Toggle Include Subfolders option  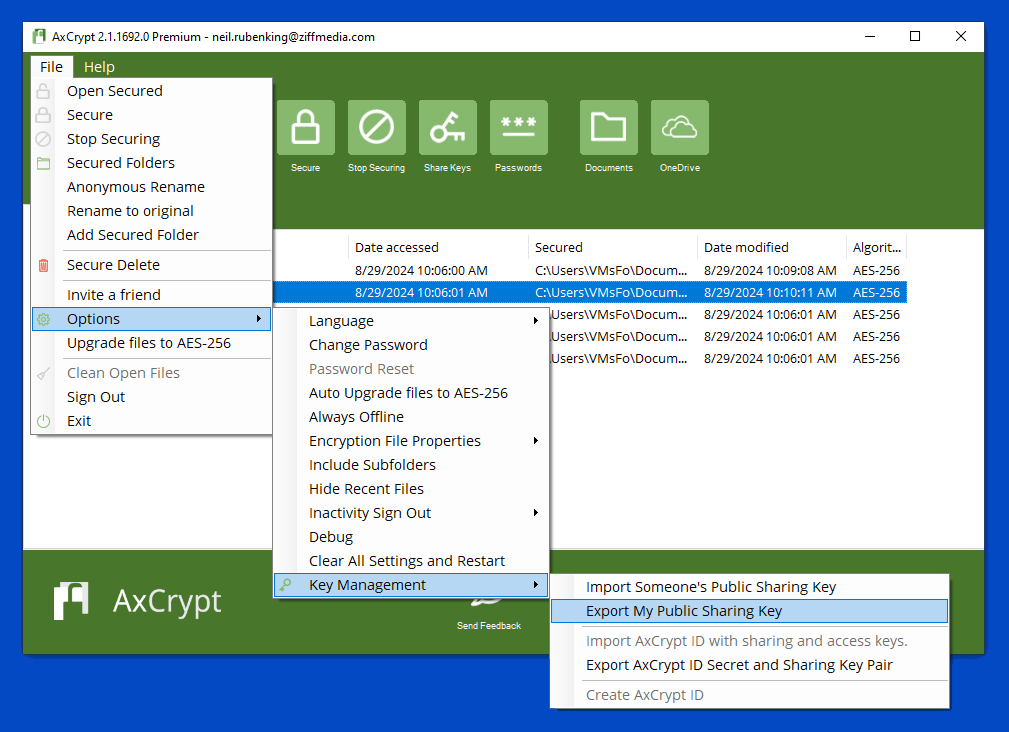(370, 464)
